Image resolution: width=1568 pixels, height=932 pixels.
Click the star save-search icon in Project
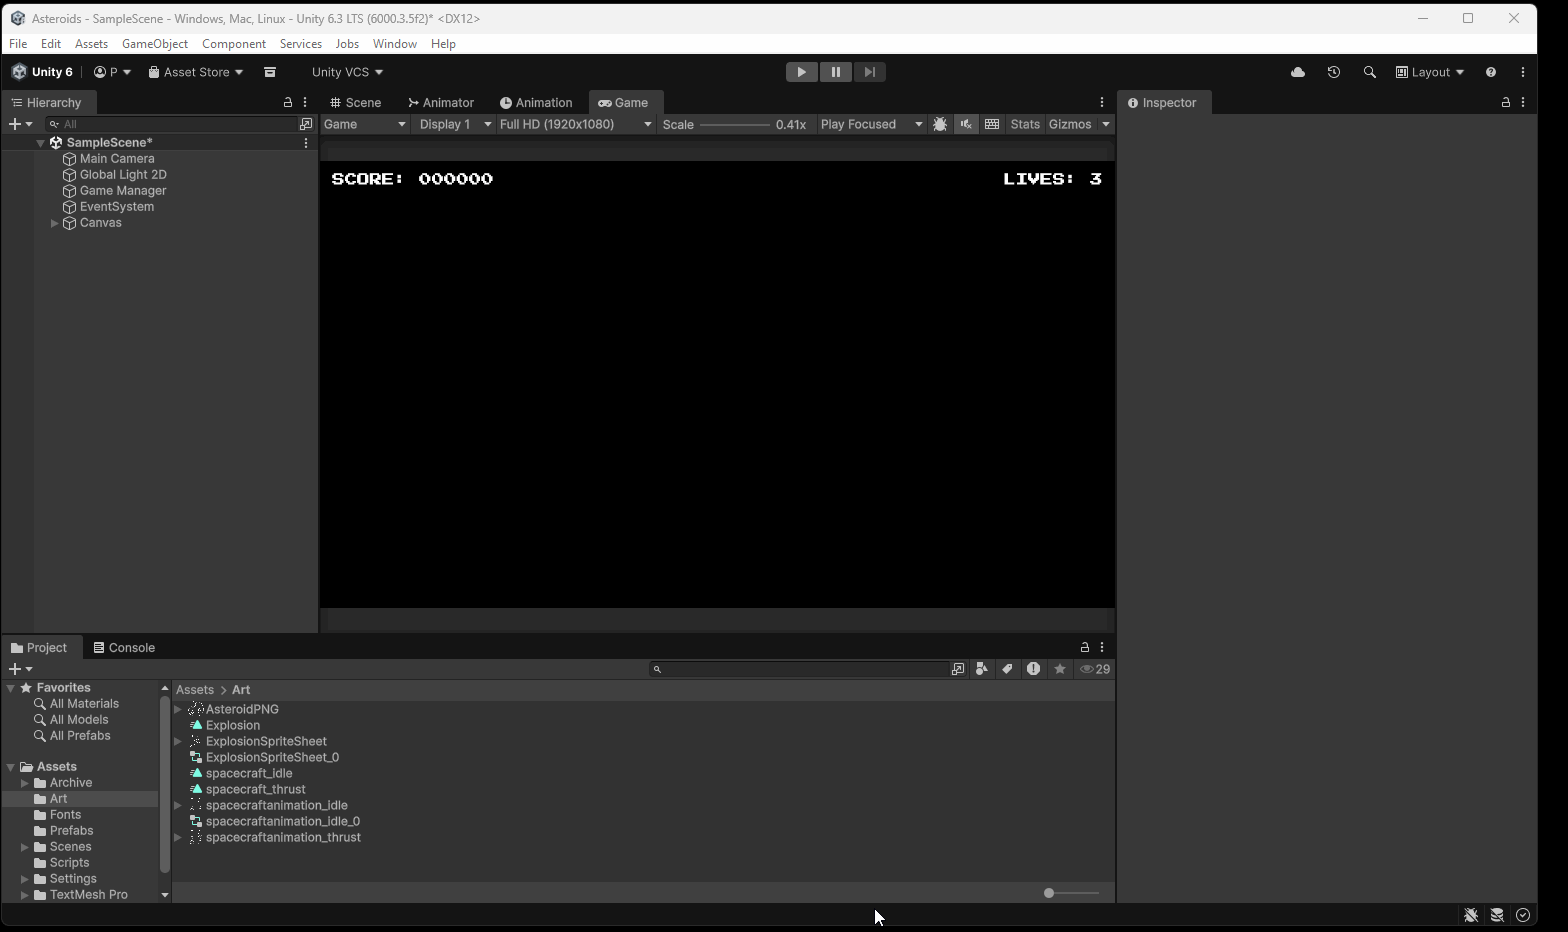[1060, 669]
